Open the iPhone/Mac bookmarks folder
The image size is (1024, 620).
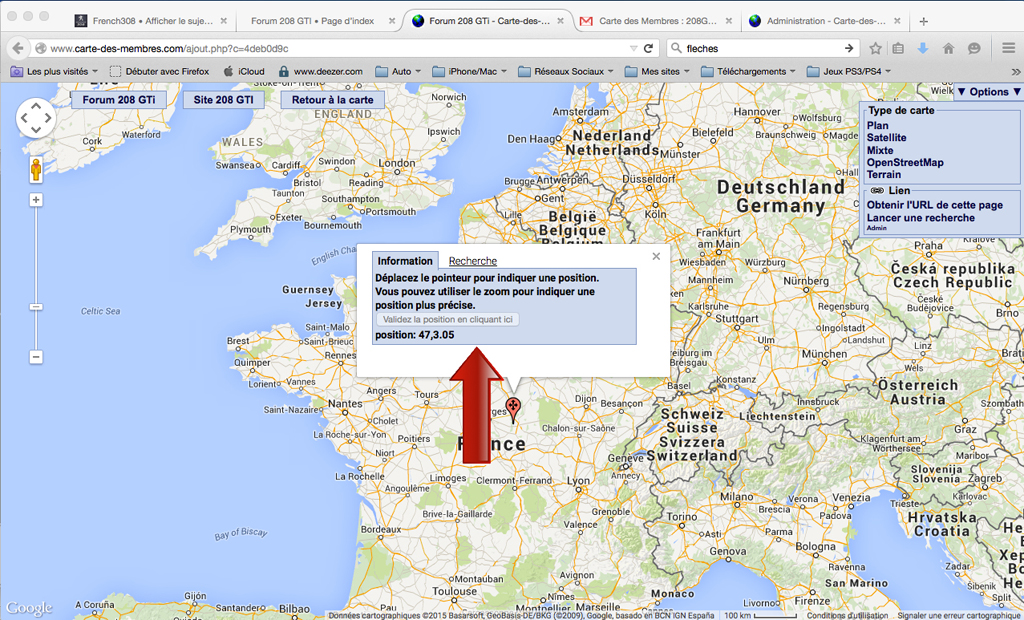pos(470,71)
